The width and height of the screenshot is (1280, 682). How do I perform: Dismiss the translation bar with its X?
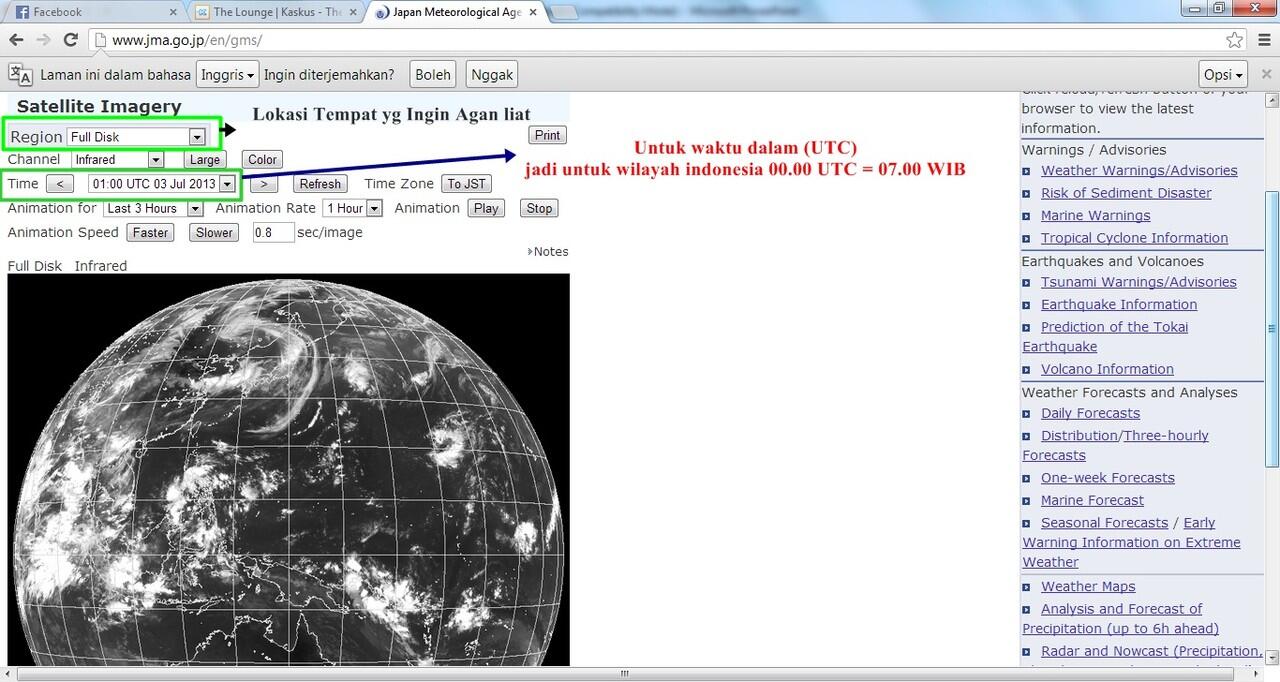point(1266,74)
